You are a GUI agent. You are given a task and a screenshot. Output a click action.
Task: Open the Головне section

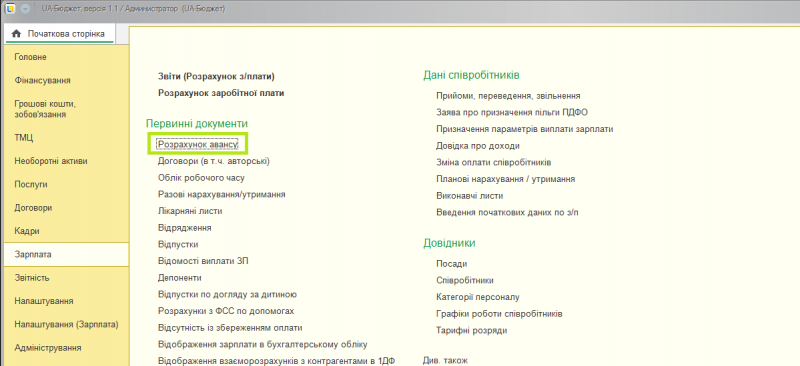(65, 57)
